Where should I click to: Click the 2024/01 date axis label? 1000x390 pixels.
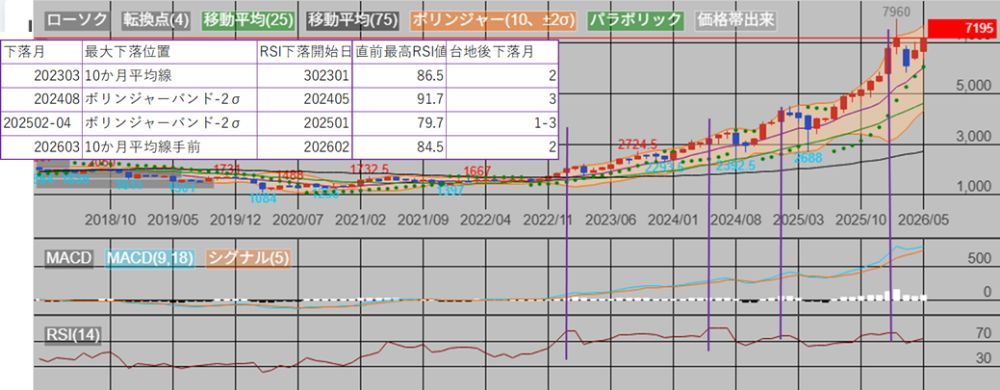pos(673,220)
